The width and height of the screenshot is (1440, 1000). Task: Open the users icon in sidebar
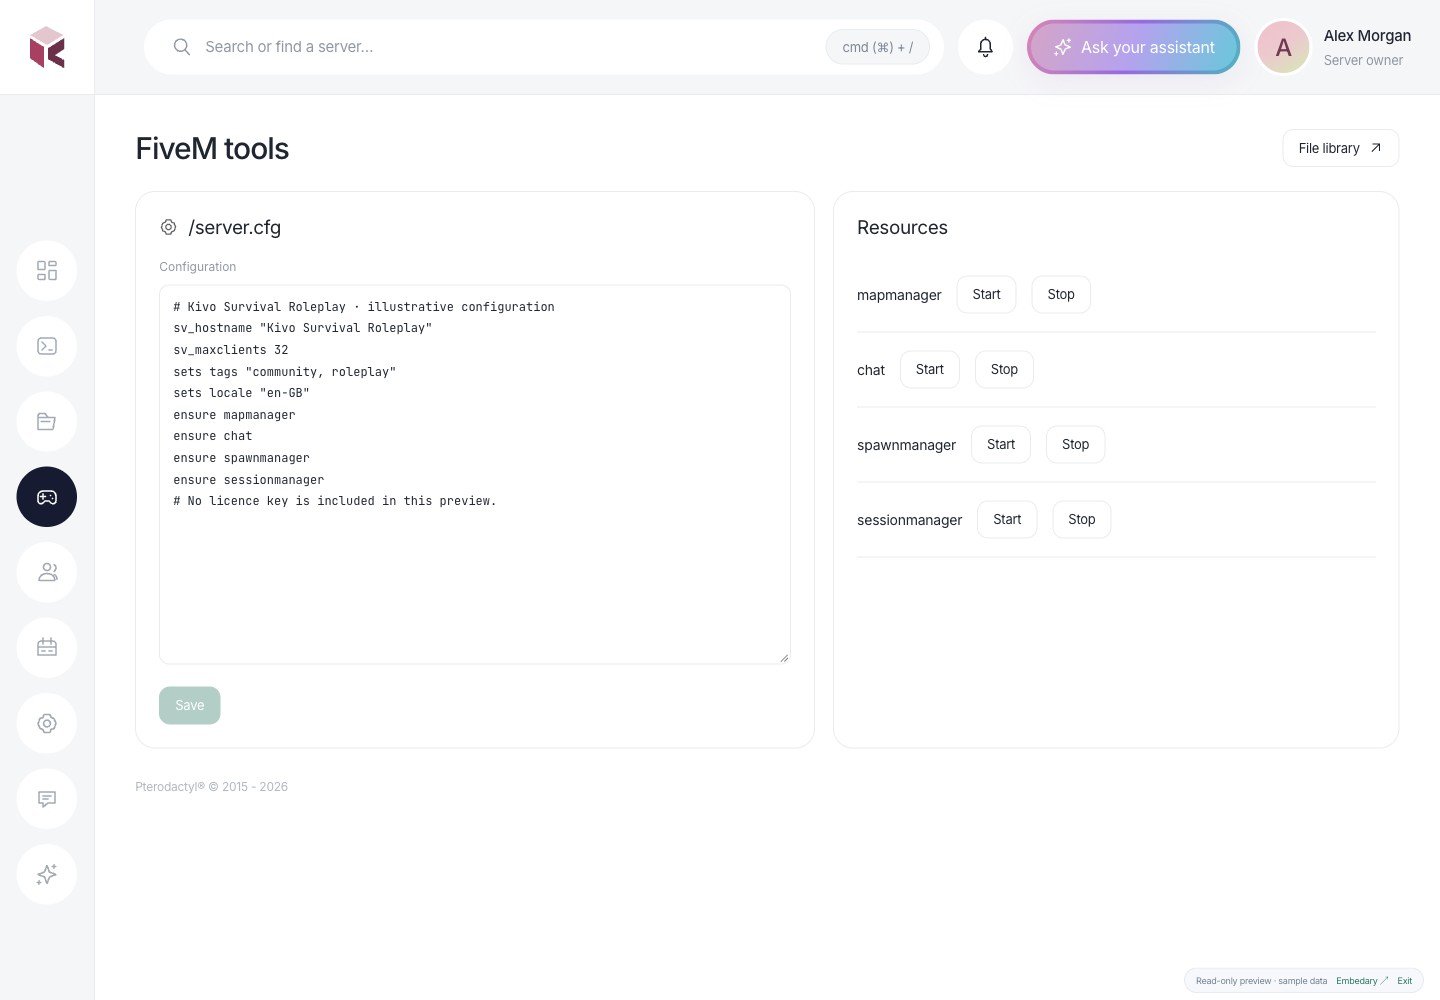coord(47,572)
